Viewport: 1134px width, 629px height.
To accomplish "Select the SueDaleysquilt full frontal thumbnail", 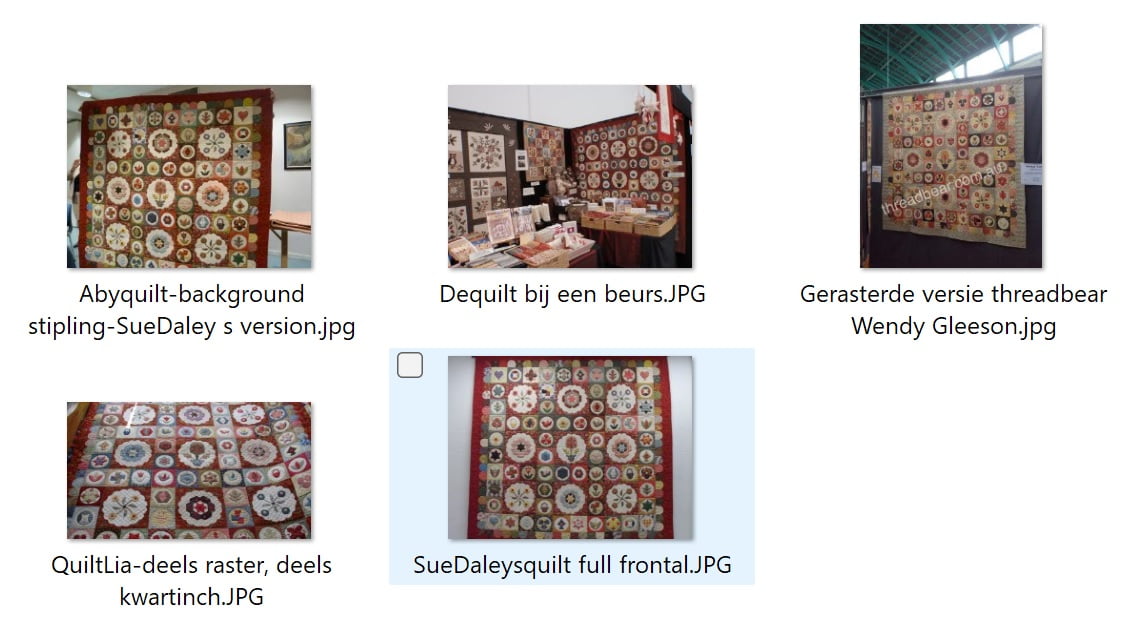I will pos(570,448).
